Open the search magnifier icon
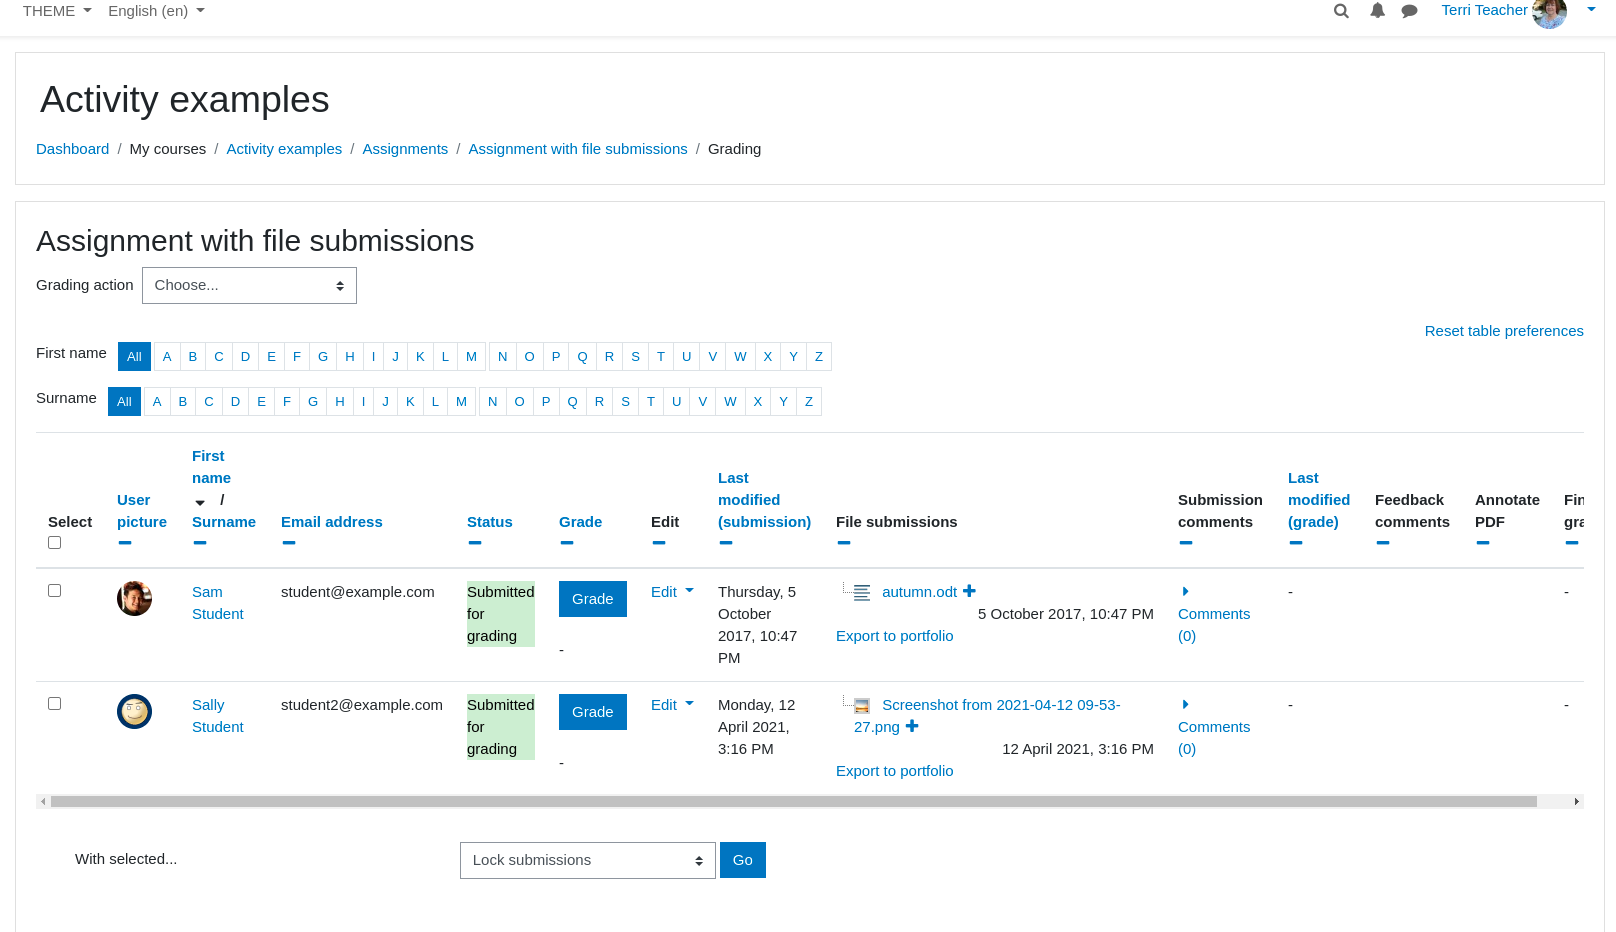 point(1341,11)
